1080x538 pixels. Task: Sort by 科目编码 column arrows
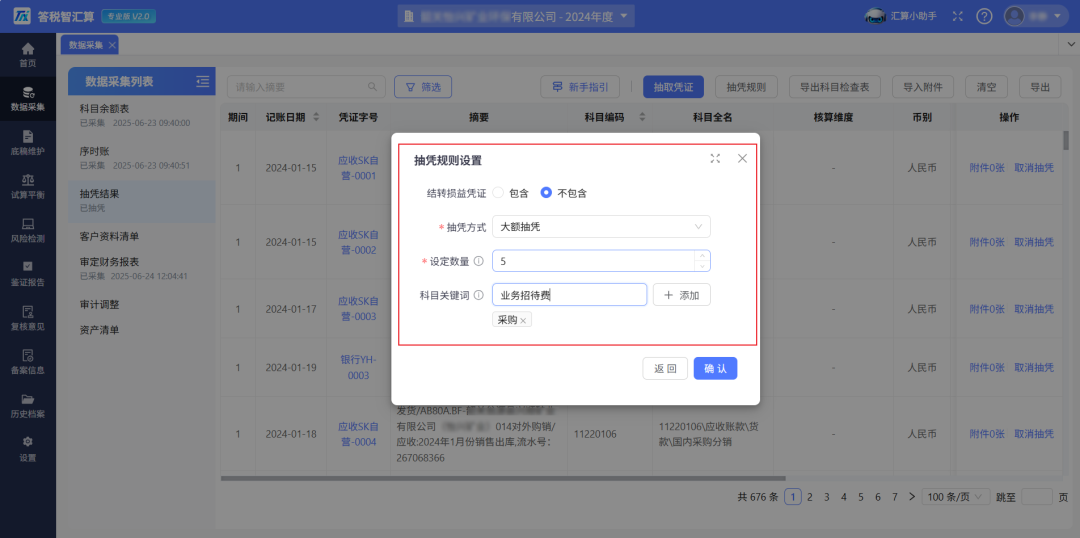(642, 118)
